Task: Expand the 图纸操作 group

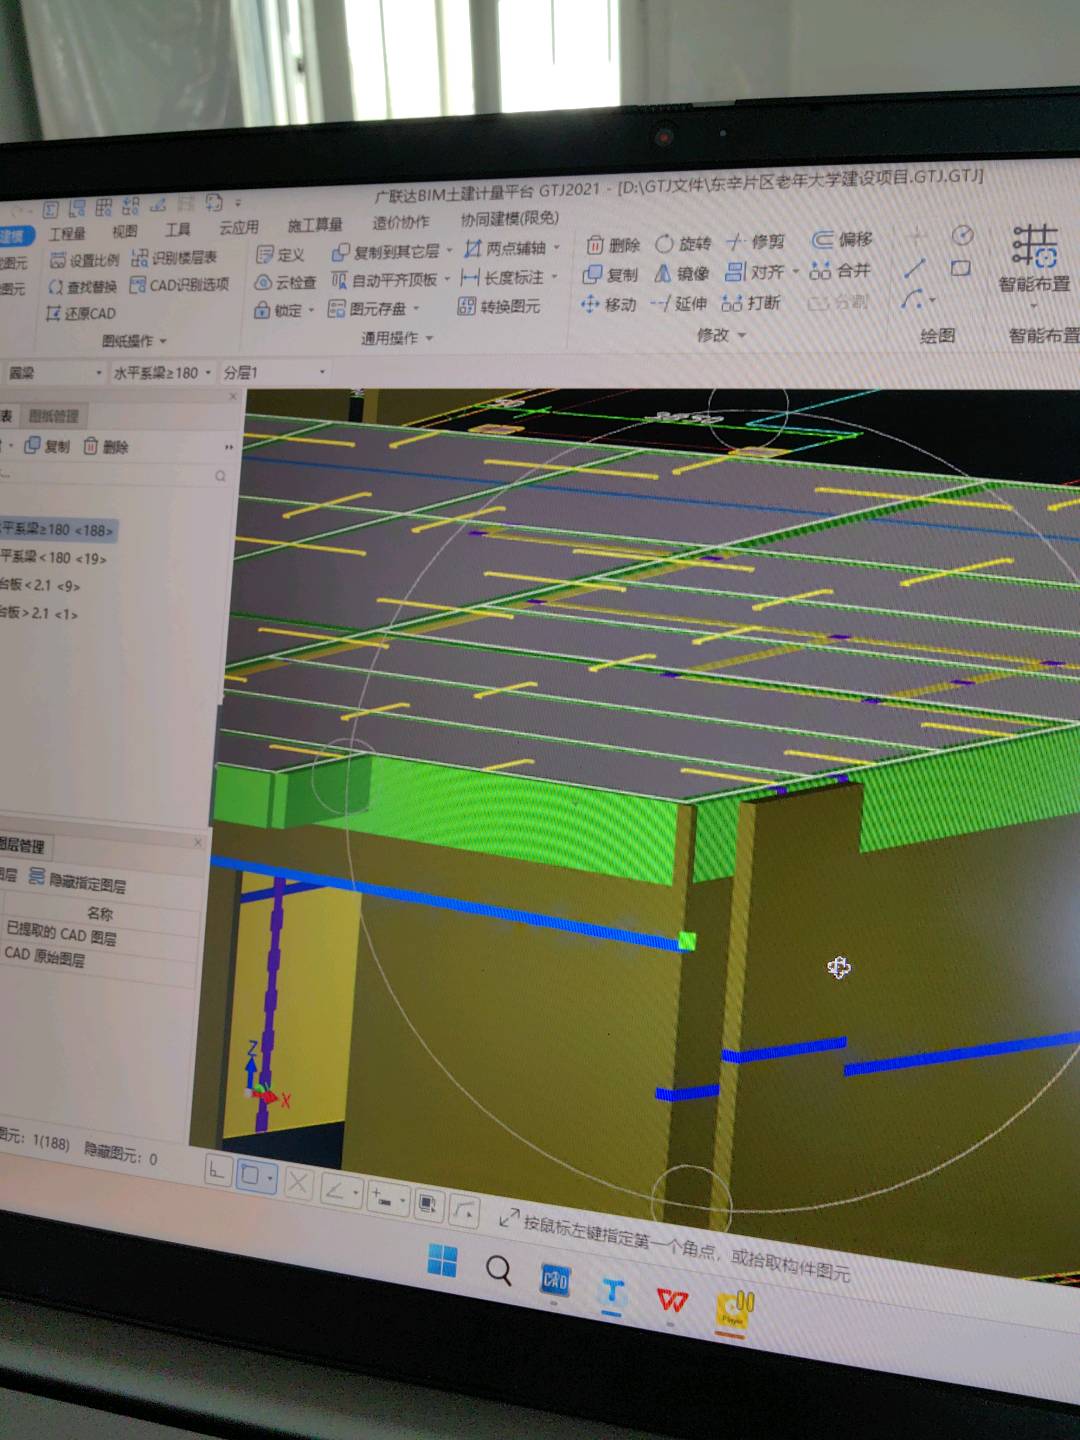Action: pos(134,341)
